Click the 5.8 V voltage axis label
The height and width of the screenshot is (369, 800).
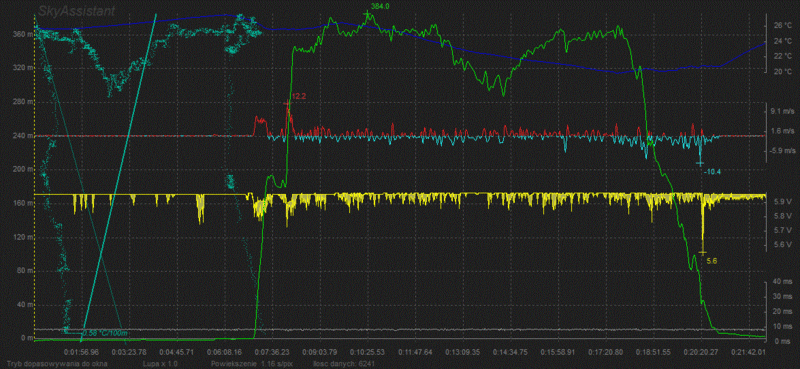click(x=782, y=216)
